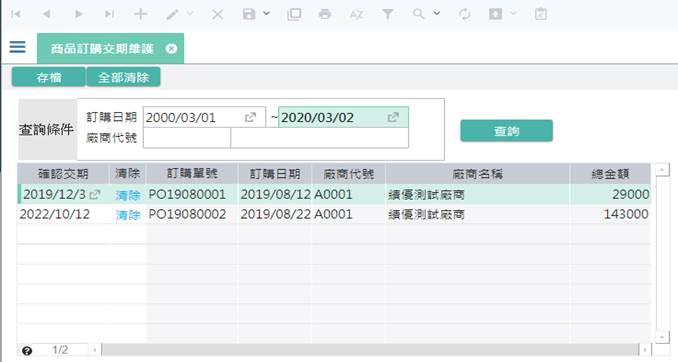
Task: Click the 29000 total amount cell
Action: click(x=610, y=195)
